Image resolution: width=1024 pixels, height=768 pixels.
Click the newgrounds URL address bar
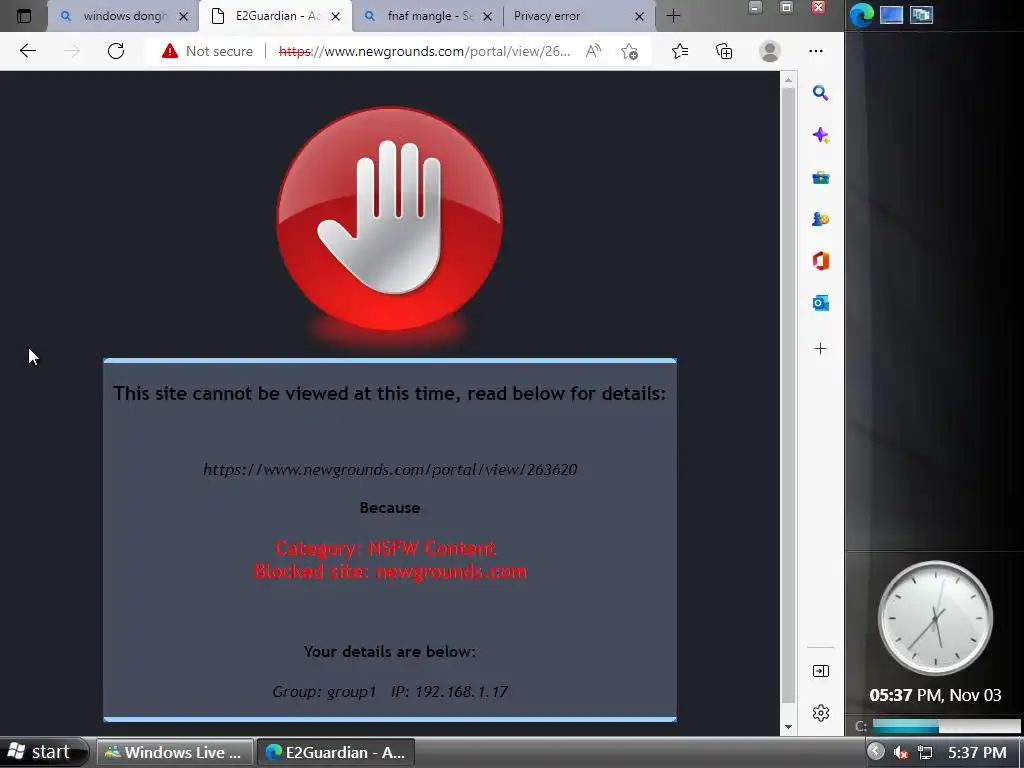[424, 51]
